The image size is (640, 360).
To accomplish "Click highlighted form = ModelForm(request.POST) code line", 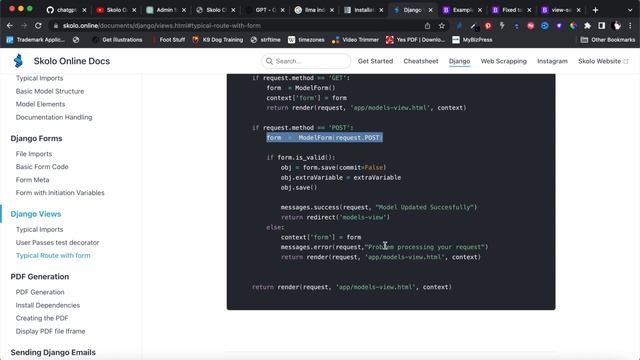I will click(324, 138).
